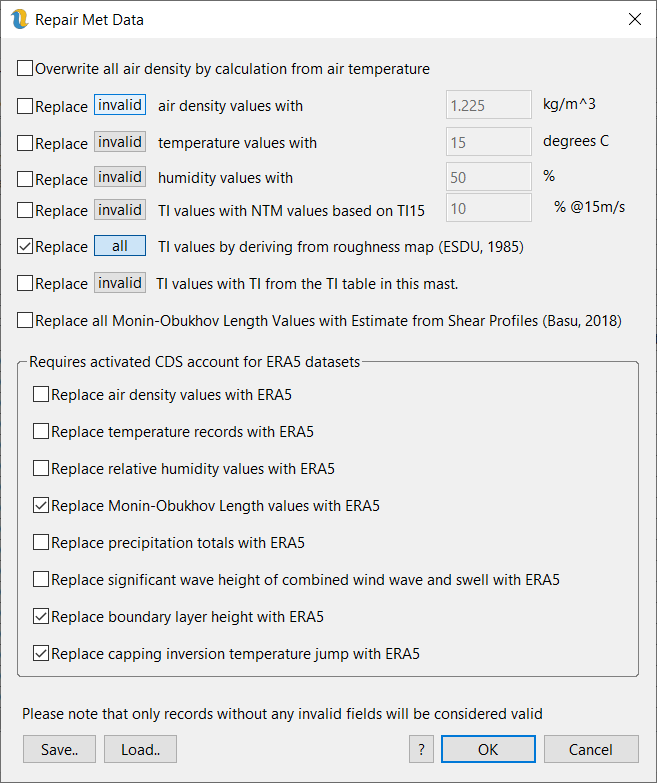Click the app icon in title bar
This screenshot has width=657, height=783.
[x=19, y=19]
